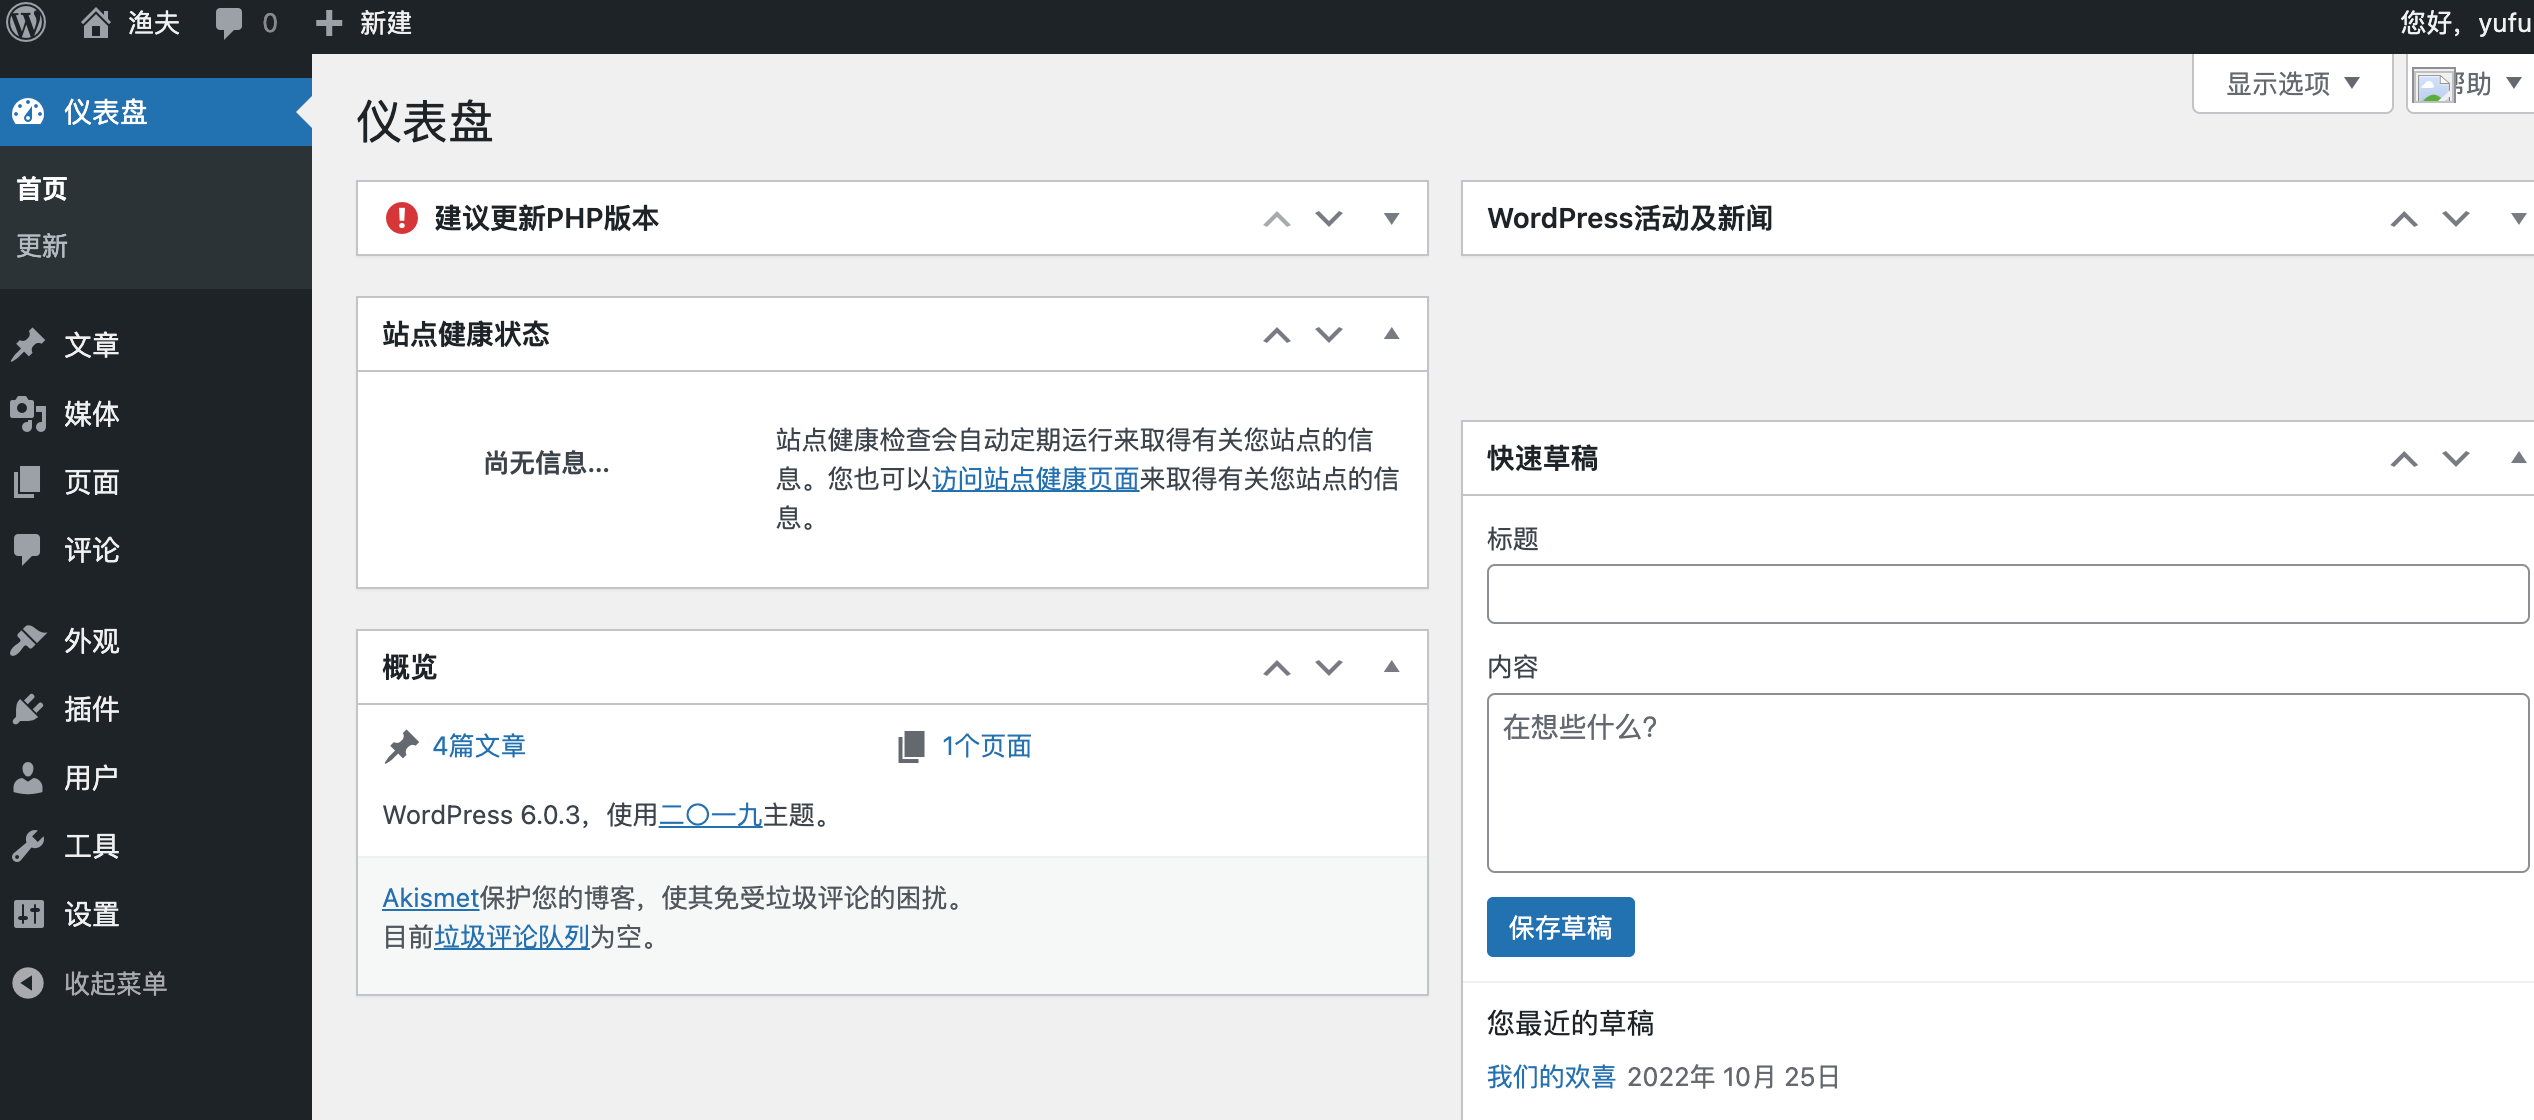Focus the 内容 textarea 在想些什么?
The height and width of the screenshot is (1120, 2534).
click(x=2008, y=783)
